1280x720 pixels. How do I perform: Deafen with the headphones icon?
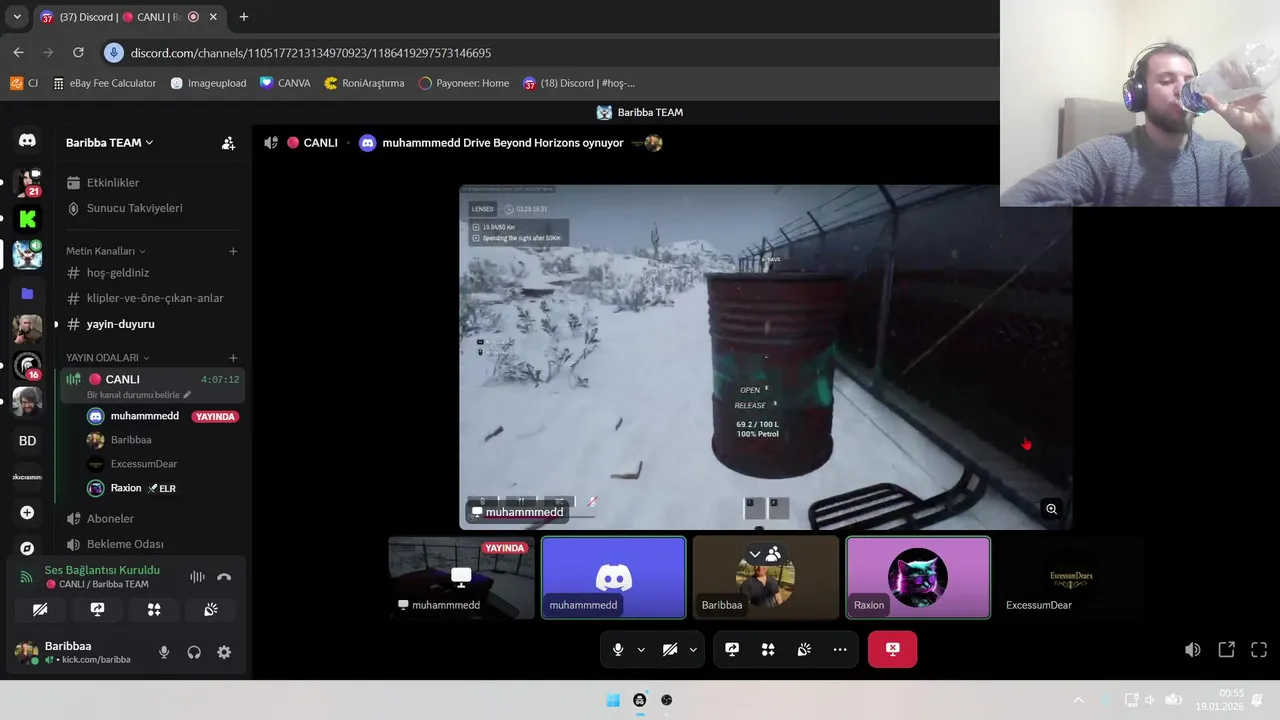coord(194,652)
